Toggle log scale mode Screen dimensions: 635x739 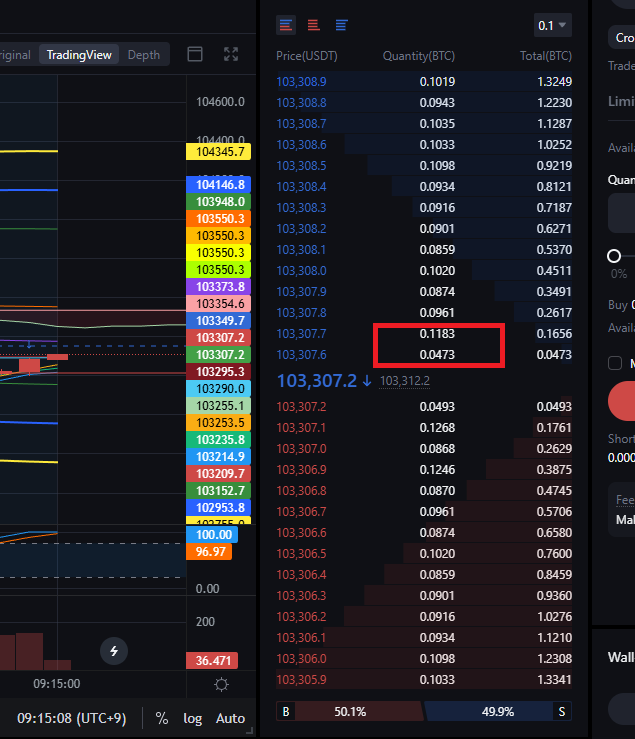point(192,718)
